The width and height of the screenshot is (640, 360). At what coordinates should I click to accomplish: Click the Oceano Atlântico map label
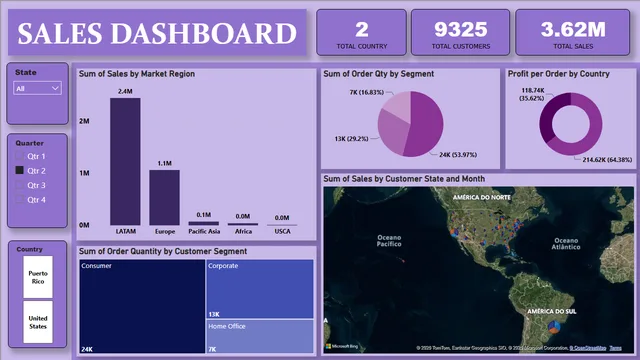[566, 244]
